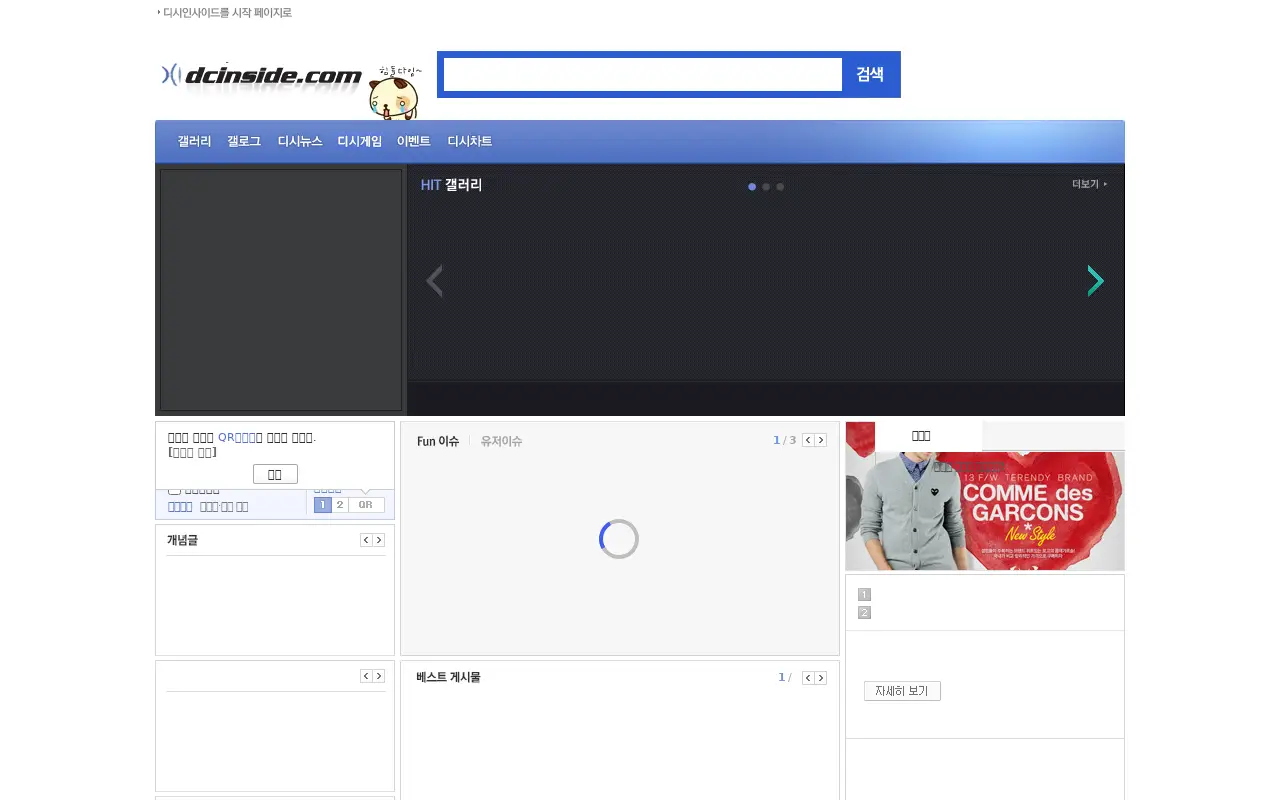Open 더보기 link in HIT 갤러리
1280x800 pixels.
1089,184
